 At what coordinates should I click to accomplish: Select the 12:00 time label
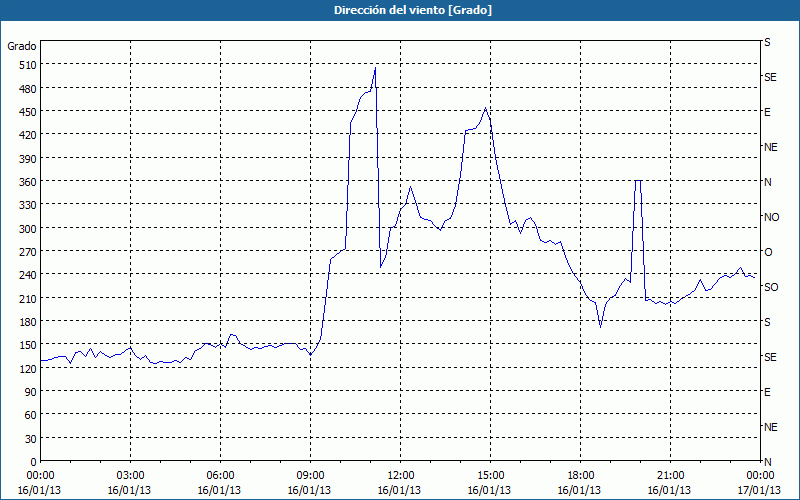401,476
